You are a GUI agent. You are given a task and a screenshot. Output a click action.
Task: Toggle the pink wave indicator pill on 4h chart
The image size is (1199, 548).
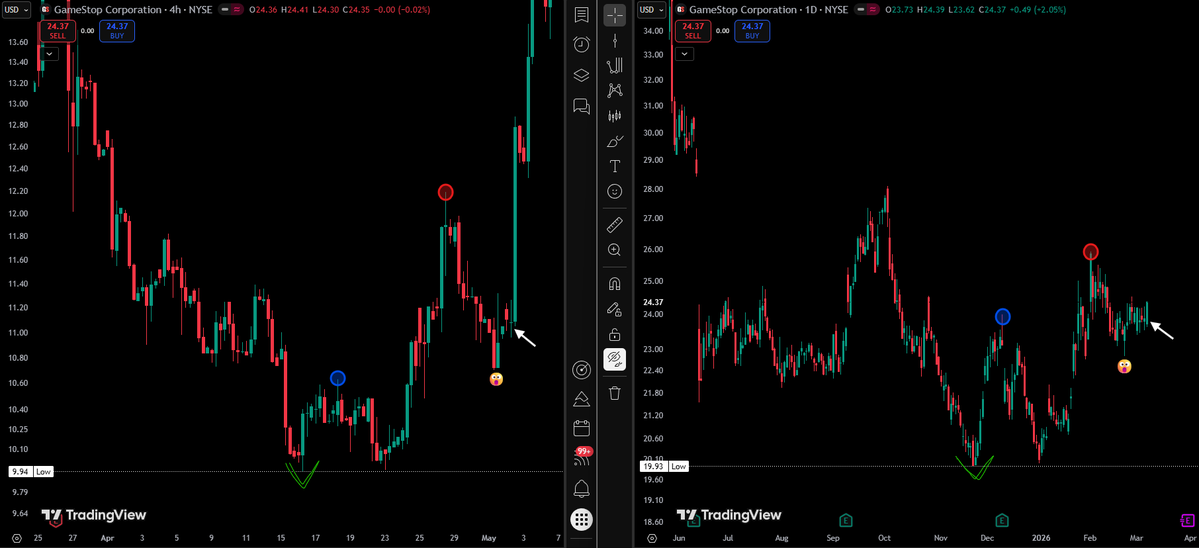point(238,11)
